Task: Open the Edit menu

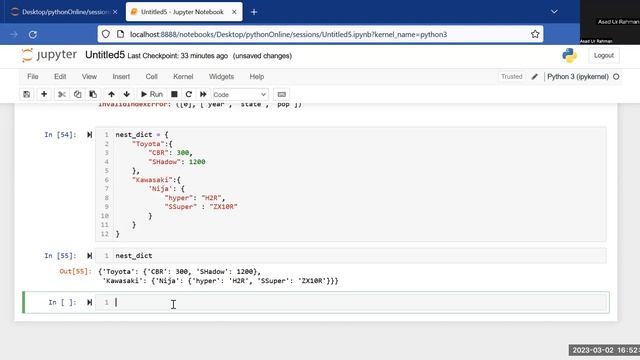Action: point(60,76)
